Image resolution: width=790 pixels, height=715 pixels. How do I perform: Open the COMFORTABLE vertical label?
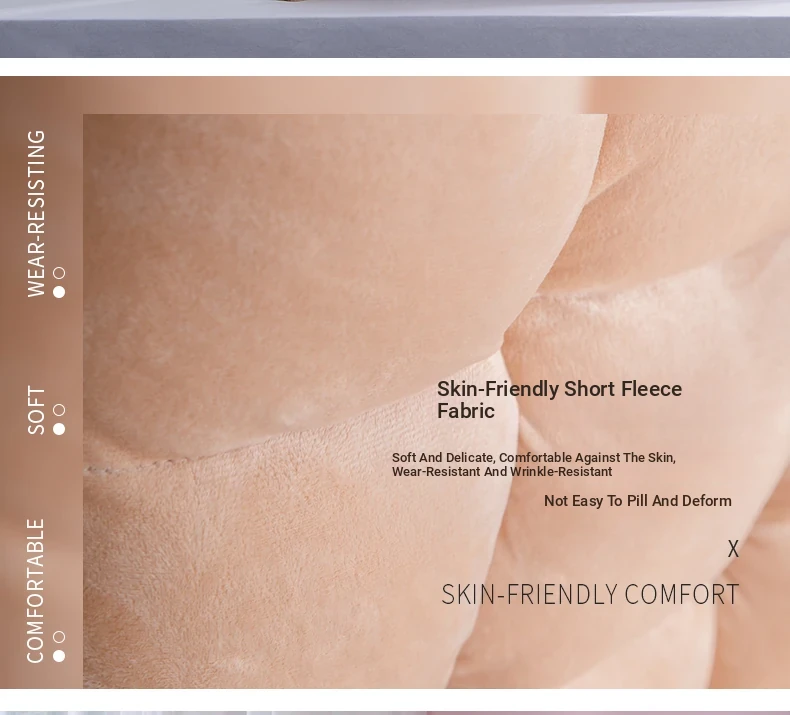click(36, 590)
